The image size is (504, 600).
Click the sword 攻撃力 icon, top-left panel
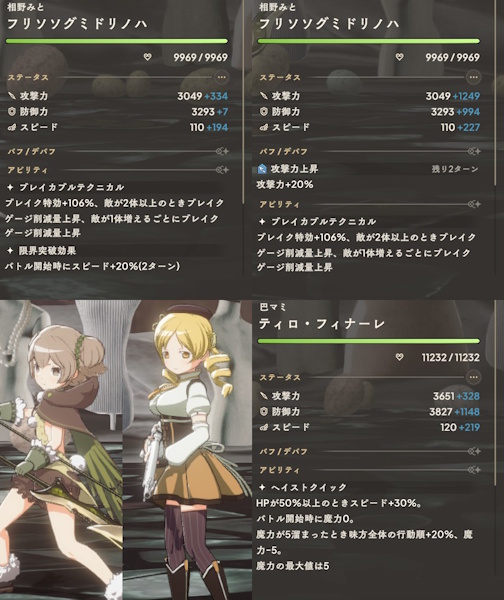pyautogui.click(x=12, y=96)
